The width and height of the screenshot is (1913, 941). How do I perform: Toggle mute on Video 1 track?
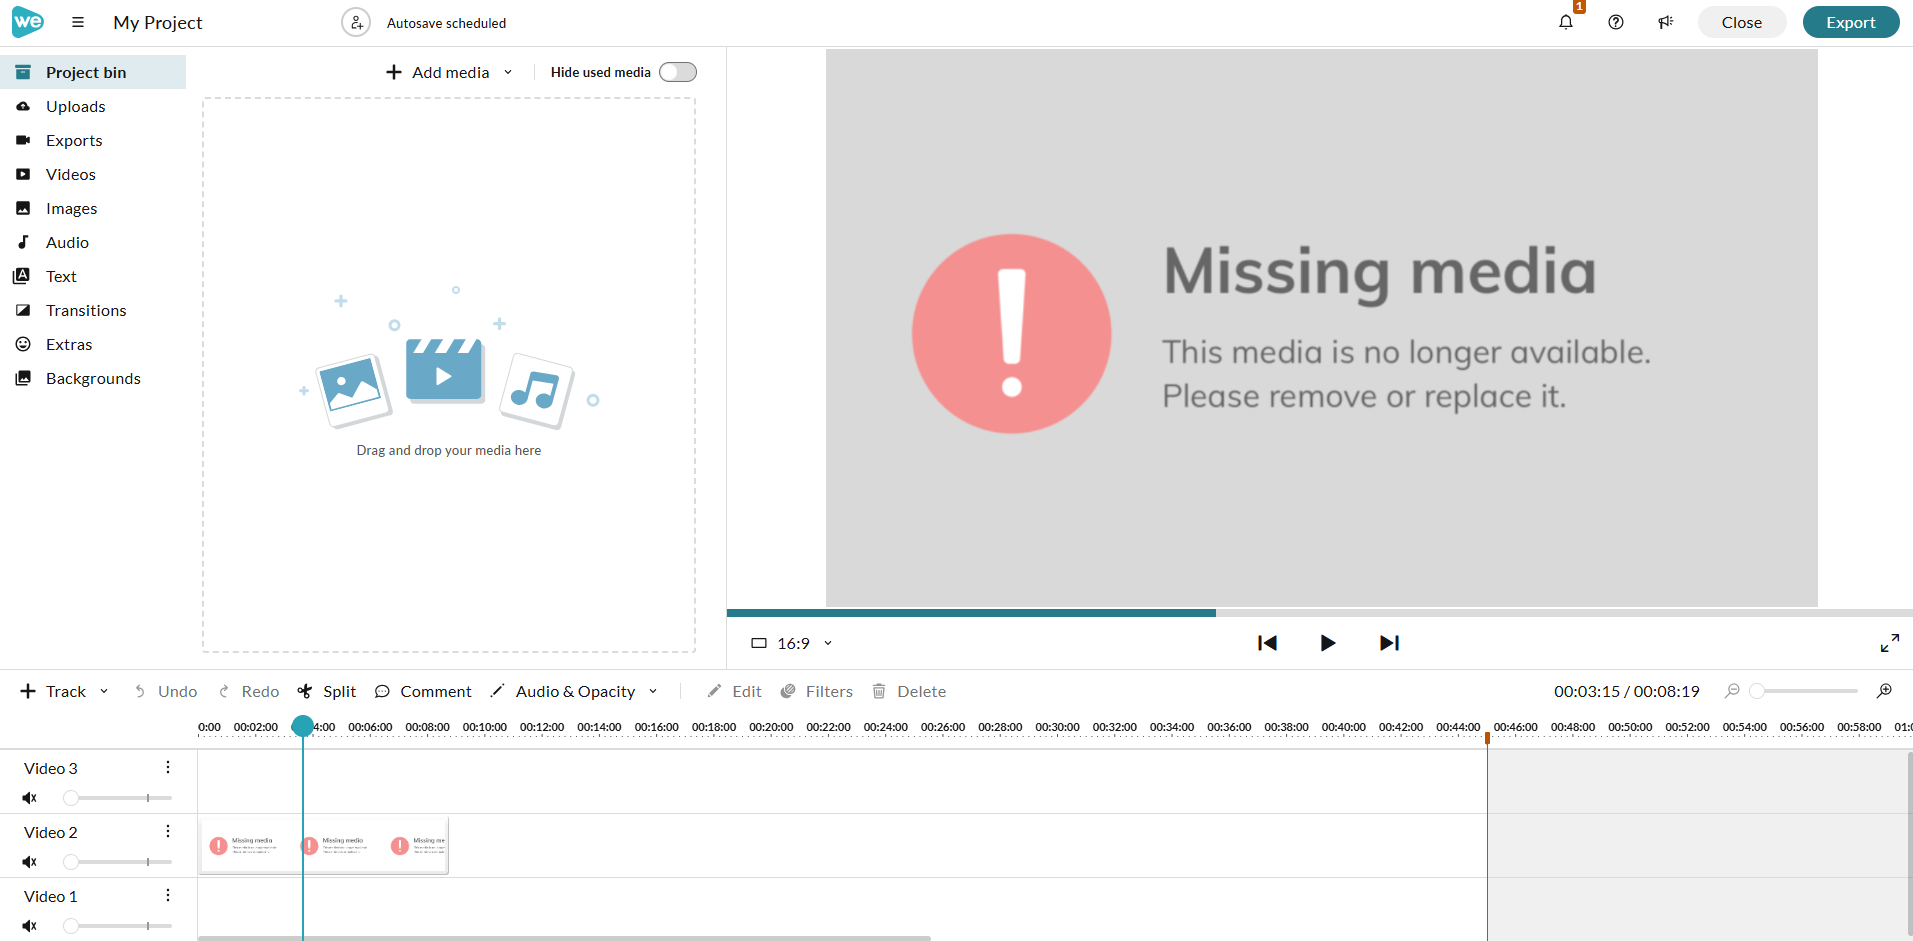pyautogui.click(x=30, y=926)
